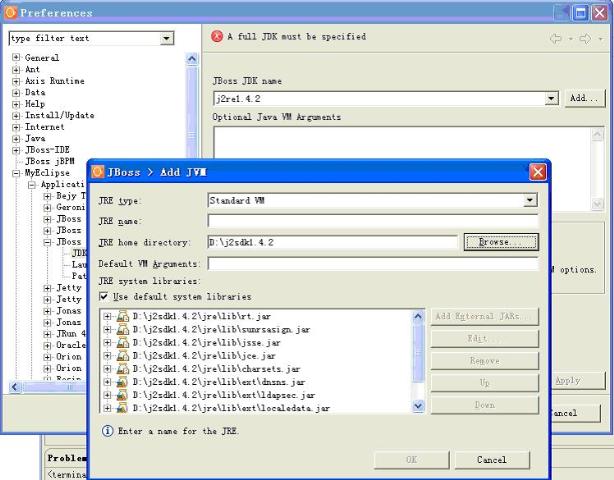Image resolution: width=614 pixels, height=480 pixels.
Task: Select the JRun 4 tree item
Action: 70,334
